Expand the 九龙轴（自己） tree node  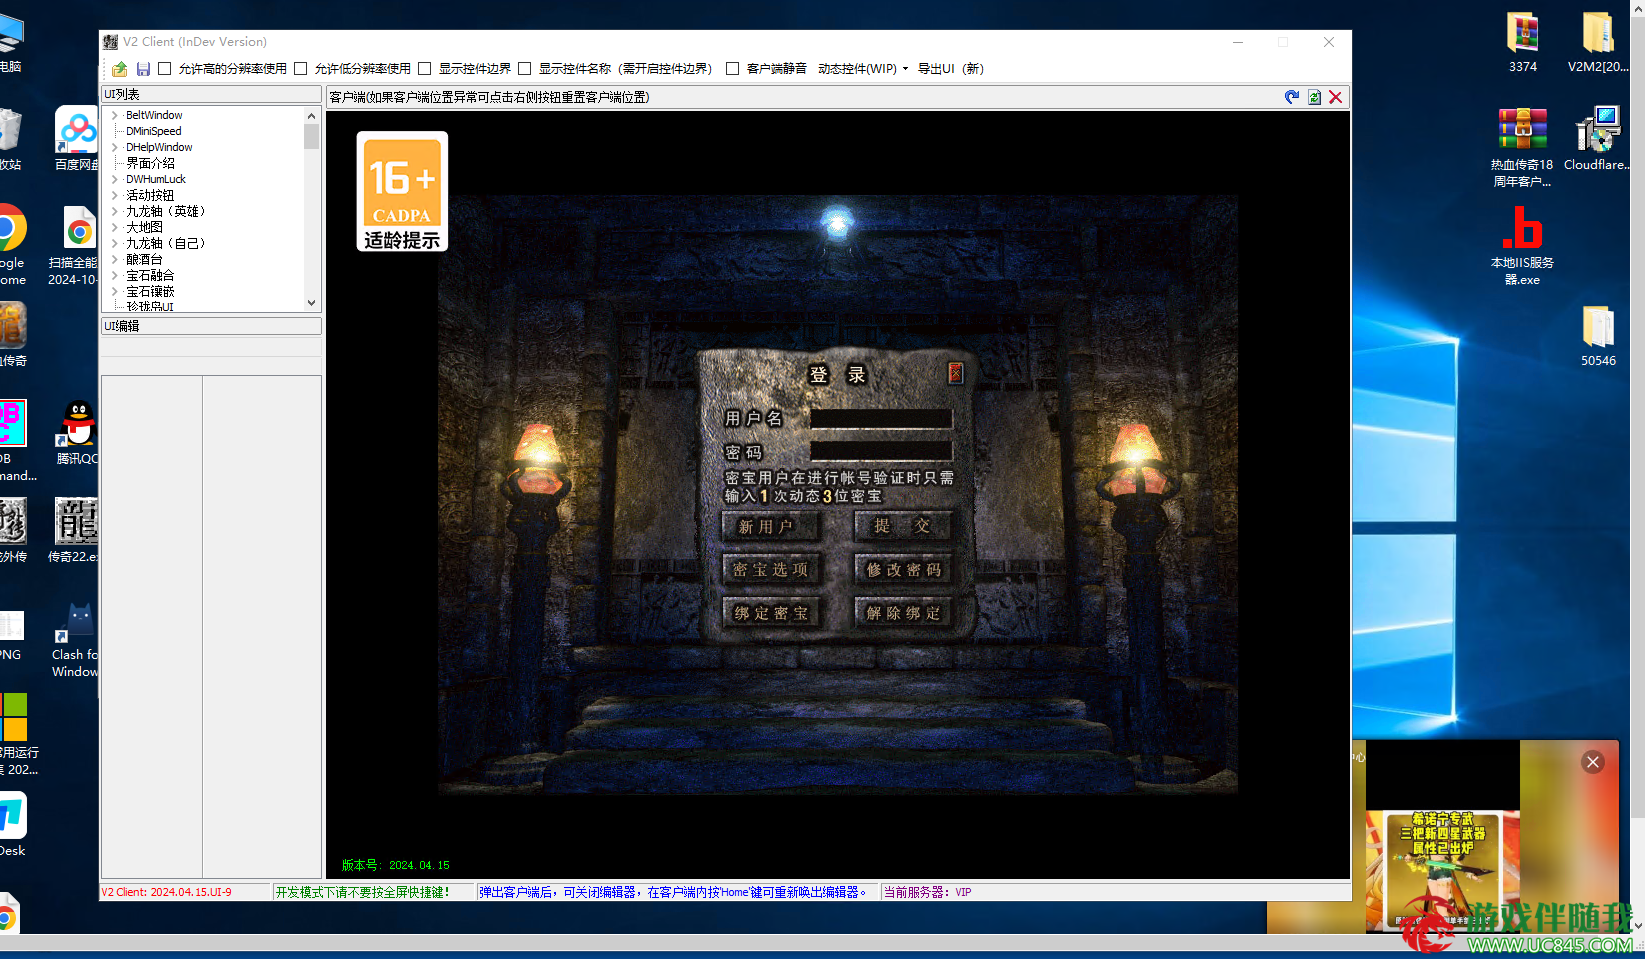tap(115, 244)
